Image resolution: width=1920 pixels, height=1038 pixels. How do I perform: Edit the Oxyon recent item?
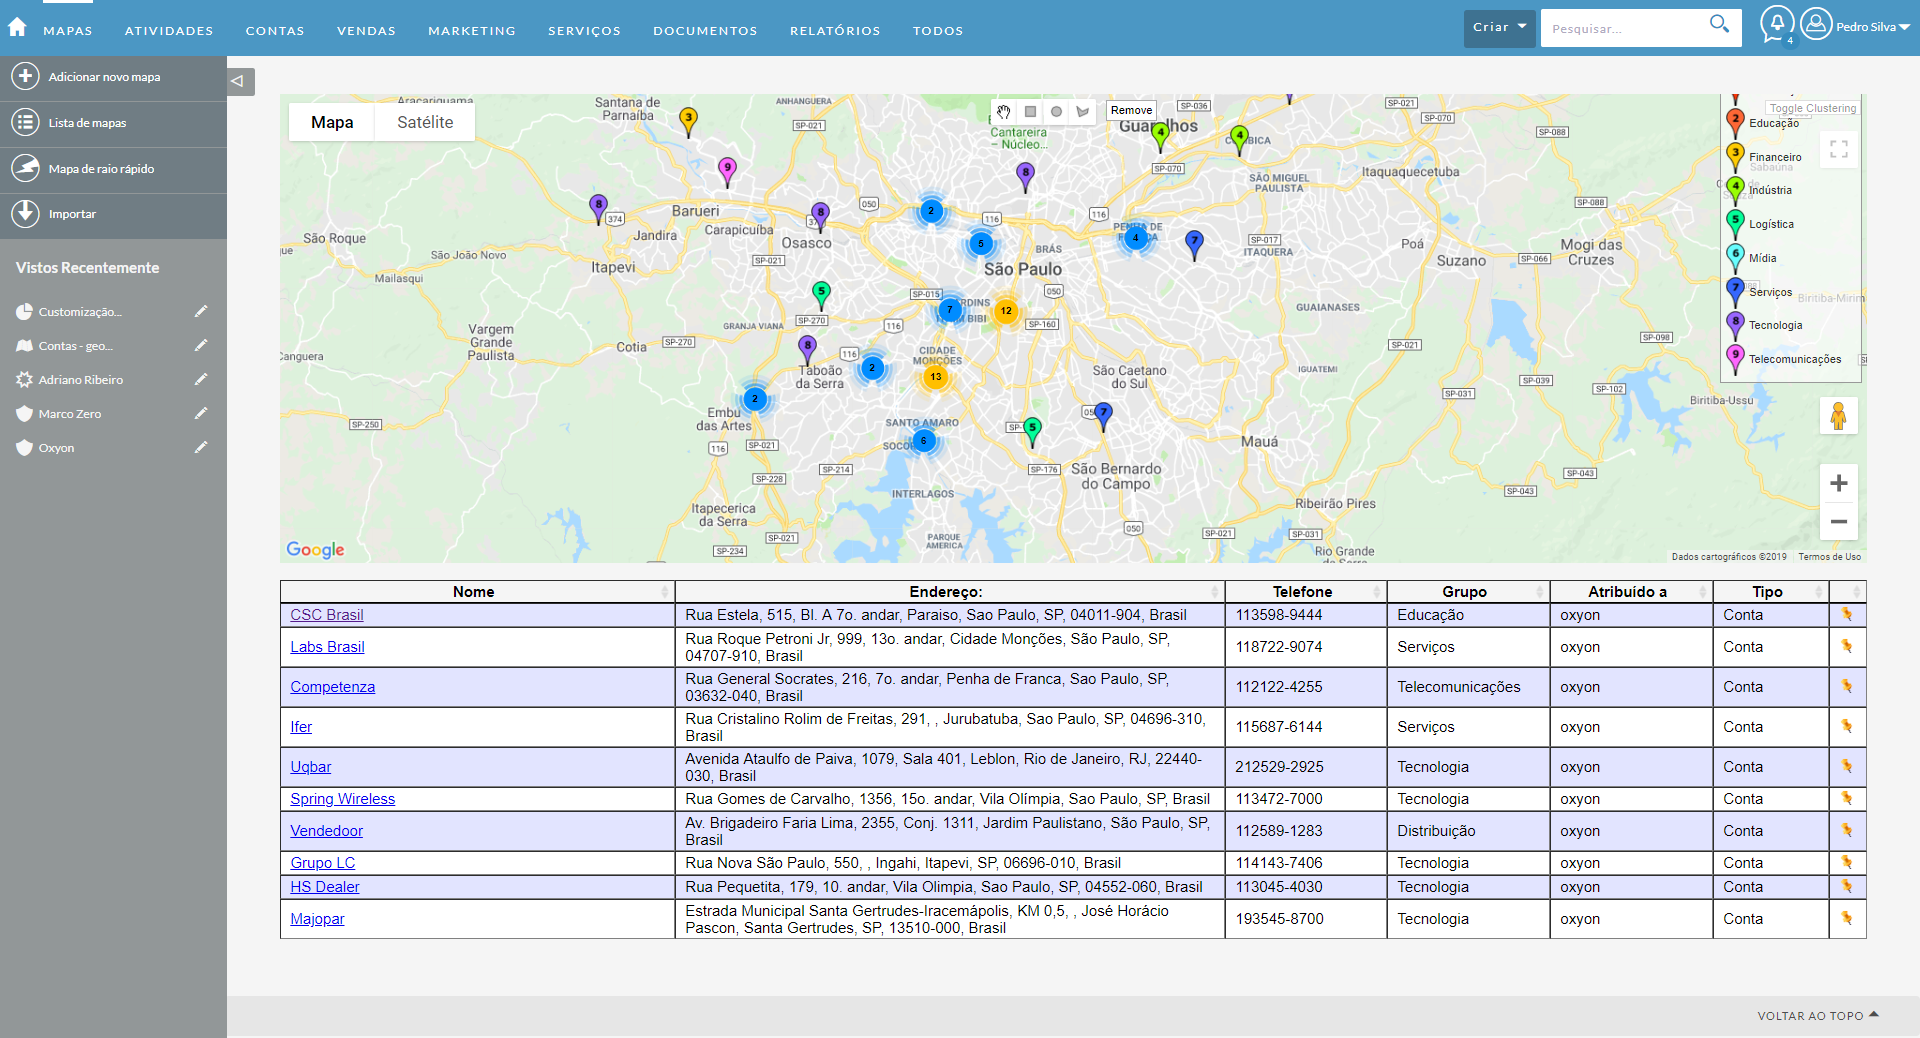[x=201, y=447]
